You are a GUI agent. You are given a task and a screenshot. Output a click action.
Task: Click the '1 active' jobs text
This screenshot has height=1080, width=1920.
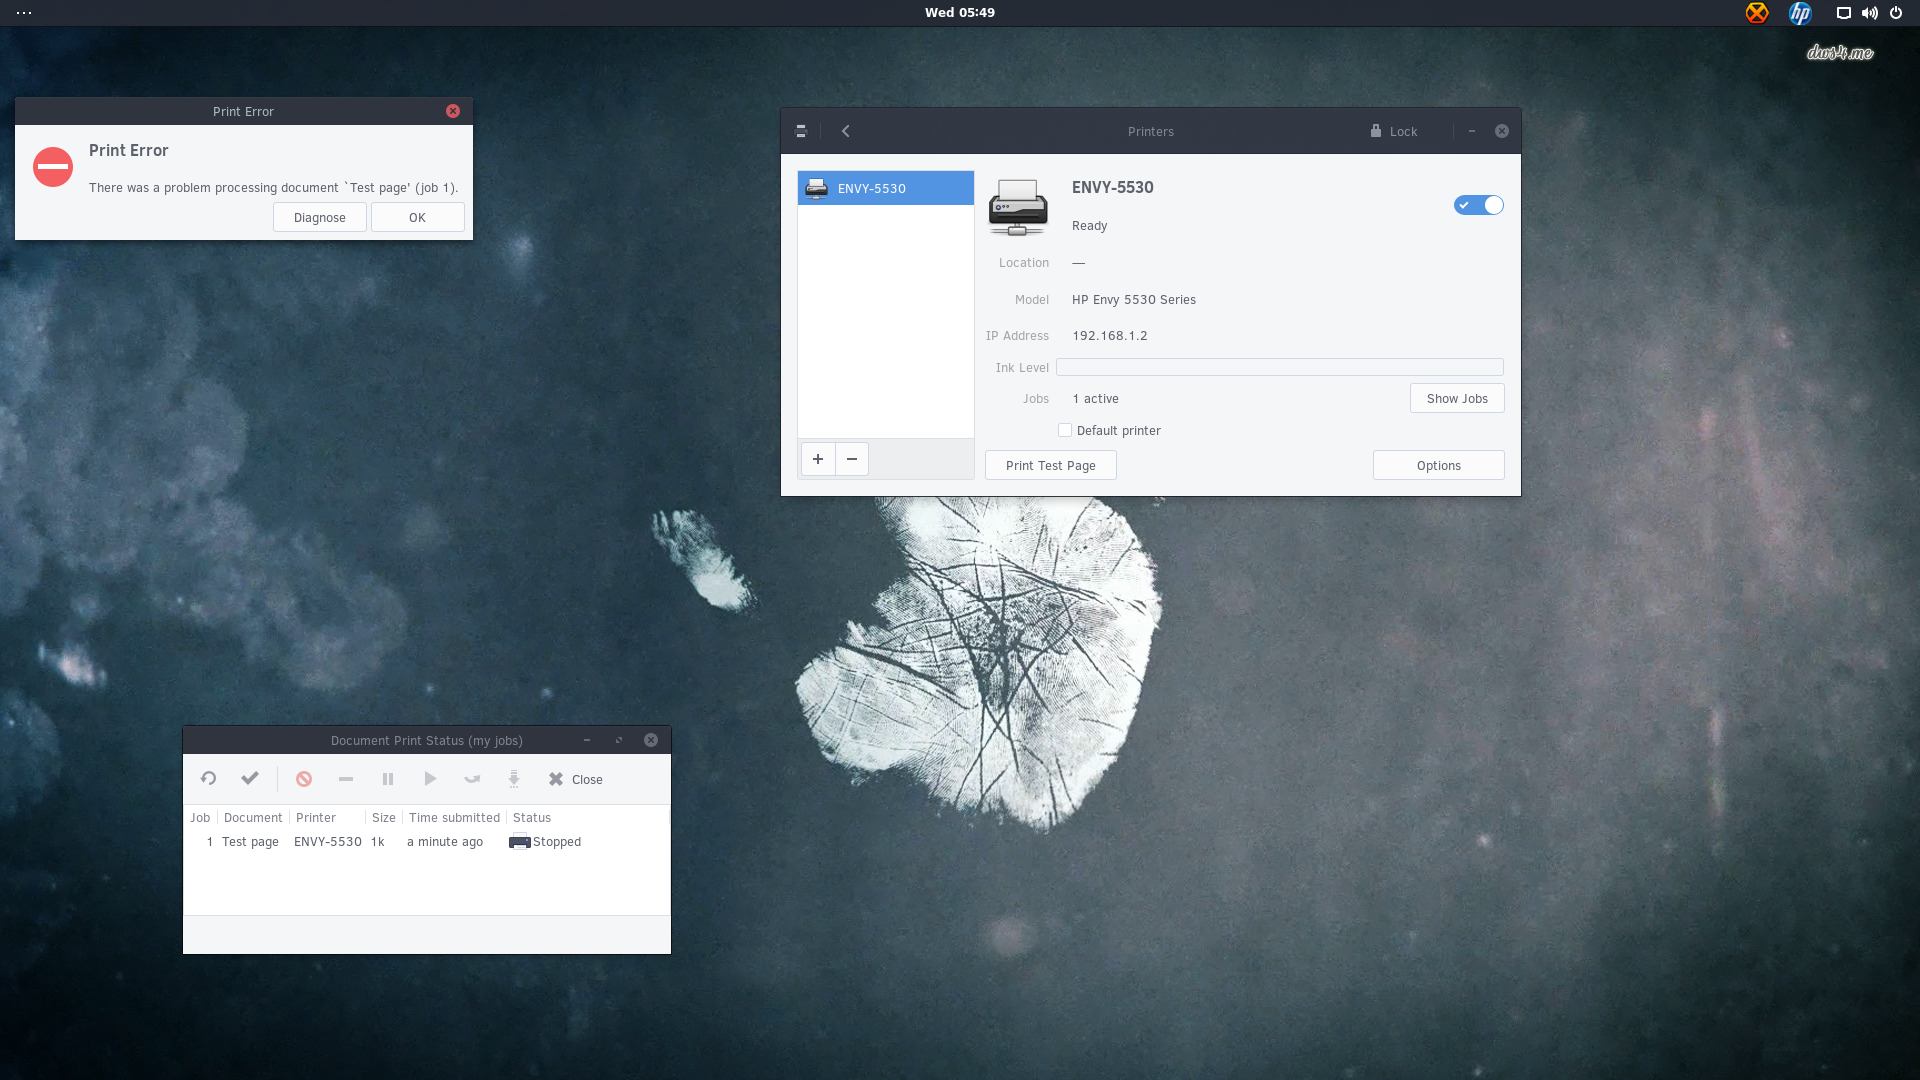1096,399
